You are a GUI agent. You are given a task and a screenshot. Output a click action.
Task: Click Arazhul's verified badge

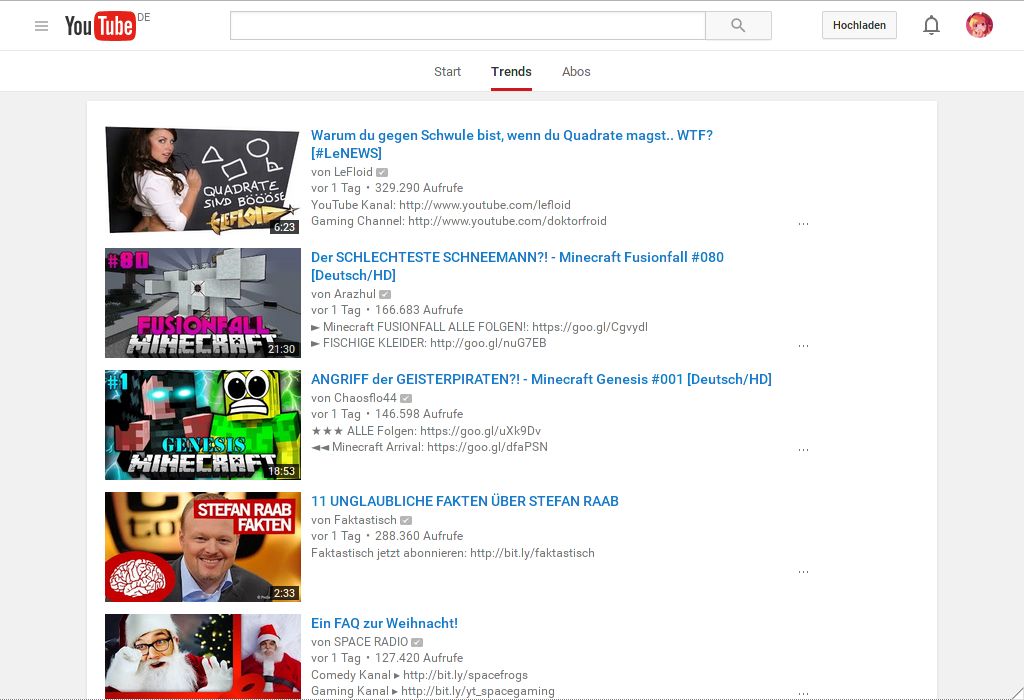coord(385,294)
